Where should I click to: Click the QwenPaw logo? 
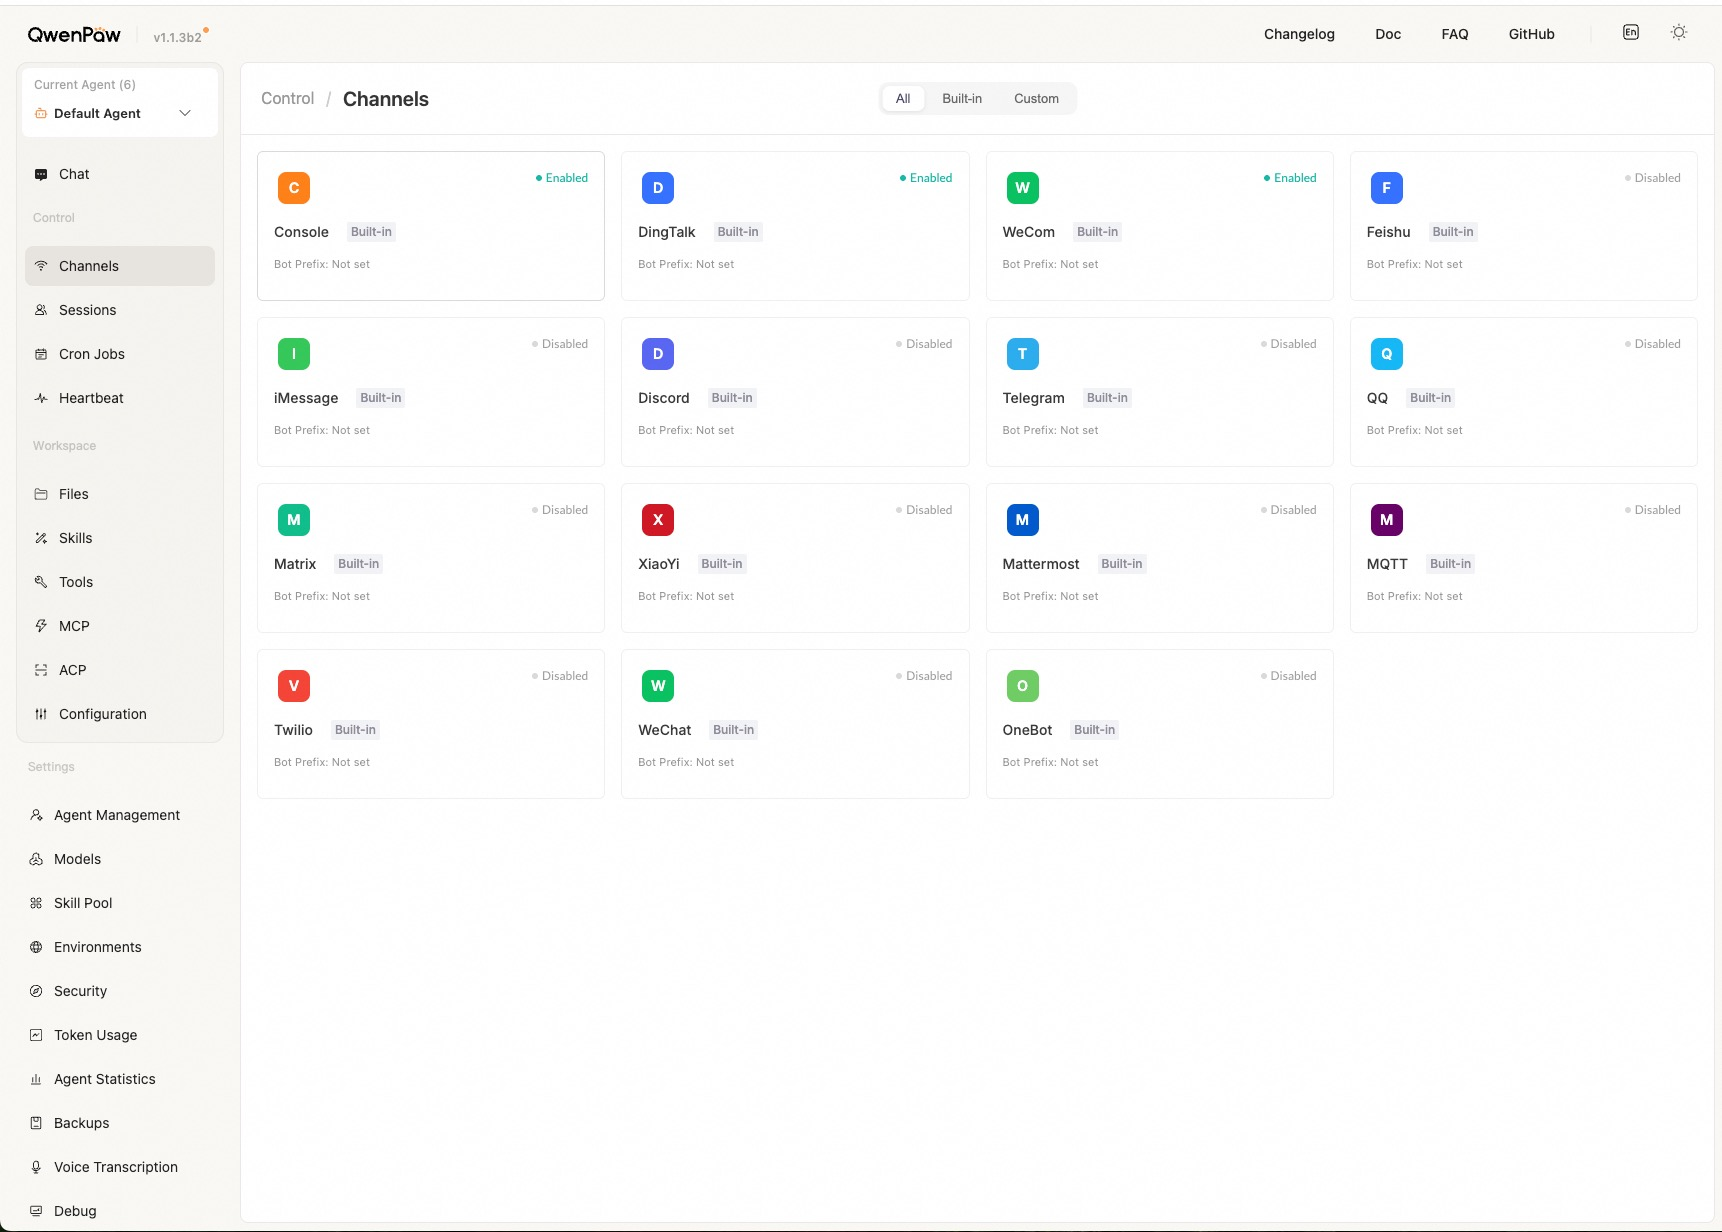[74, 35]
